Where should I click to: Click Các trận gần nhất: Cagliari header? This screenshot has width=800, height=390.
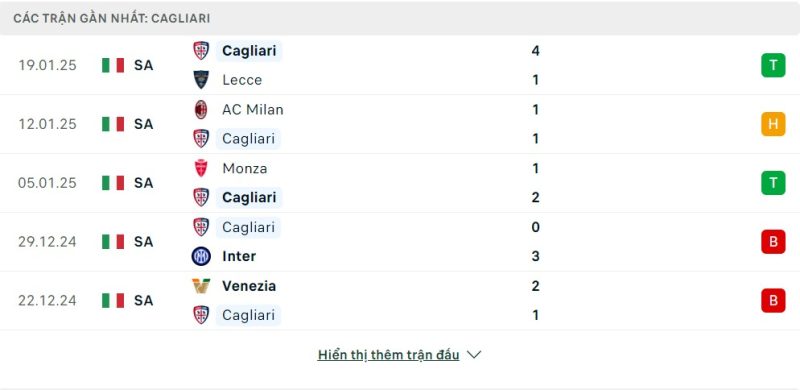112,18
